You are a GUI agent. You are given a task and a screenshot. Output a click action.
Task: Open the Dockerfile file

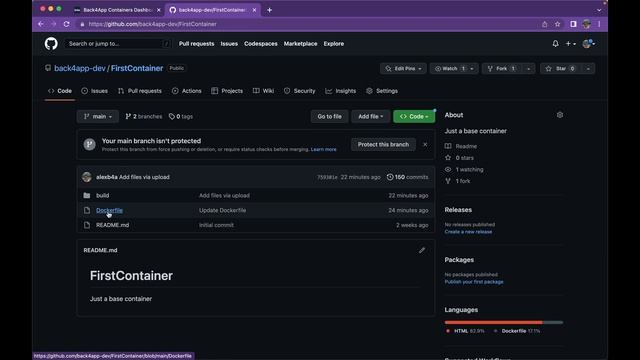109,210
